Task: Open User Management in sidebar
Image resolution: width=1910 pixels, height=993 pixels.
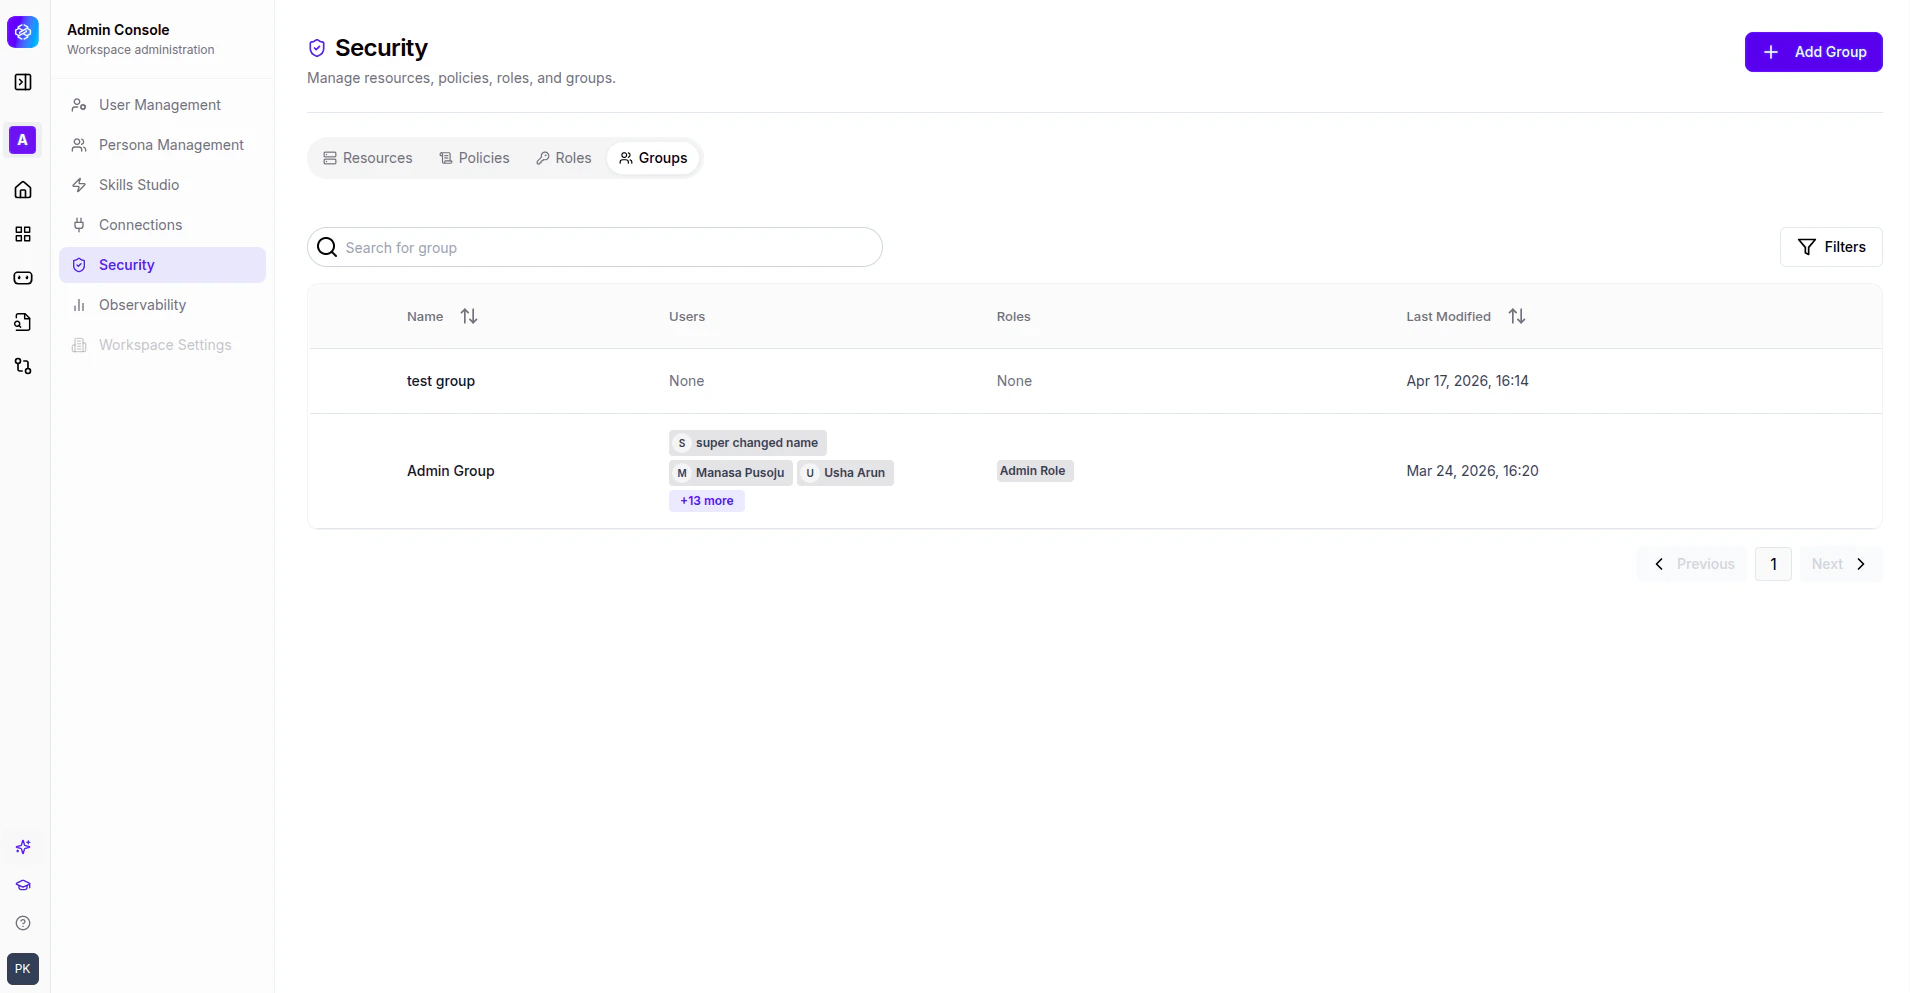Action: pos(162,105)
